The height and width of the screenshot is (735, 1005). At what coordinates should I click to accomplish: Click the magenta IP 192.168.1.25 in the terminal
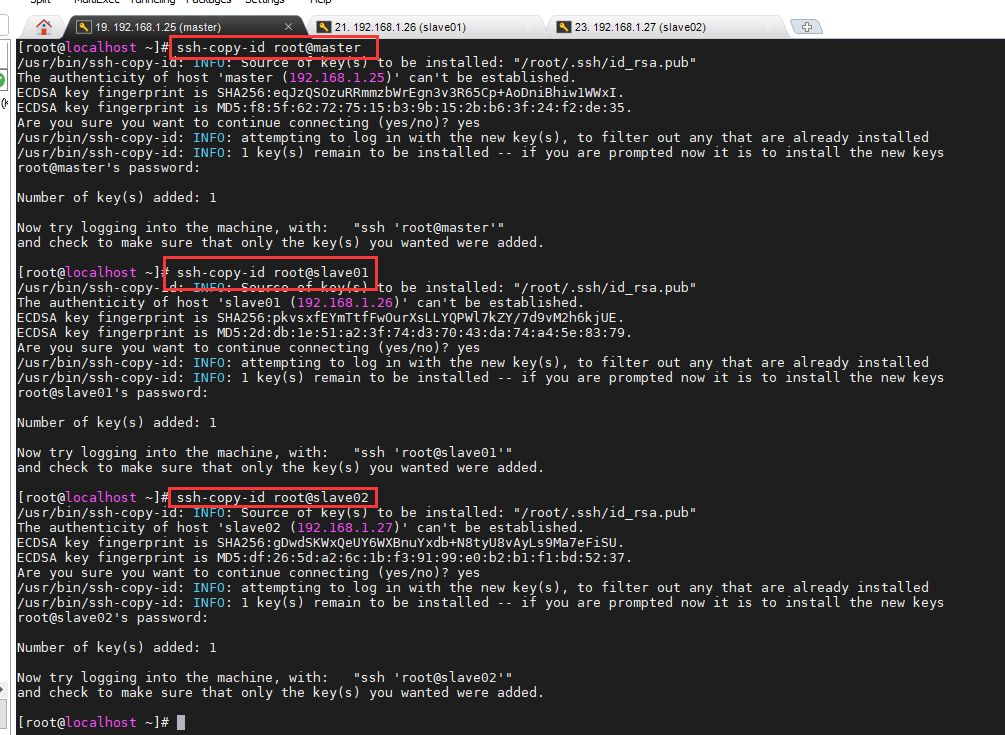click(337, 78)
